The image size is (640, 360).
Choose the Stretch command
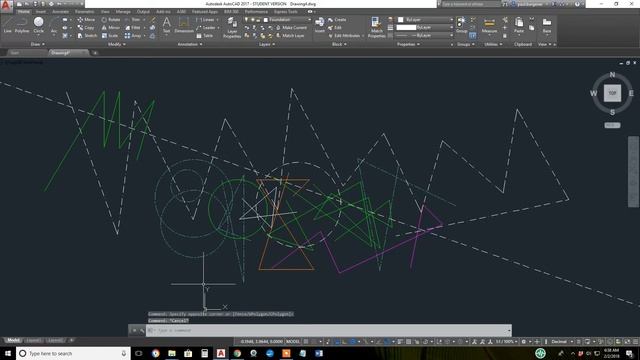pos(87,36)
